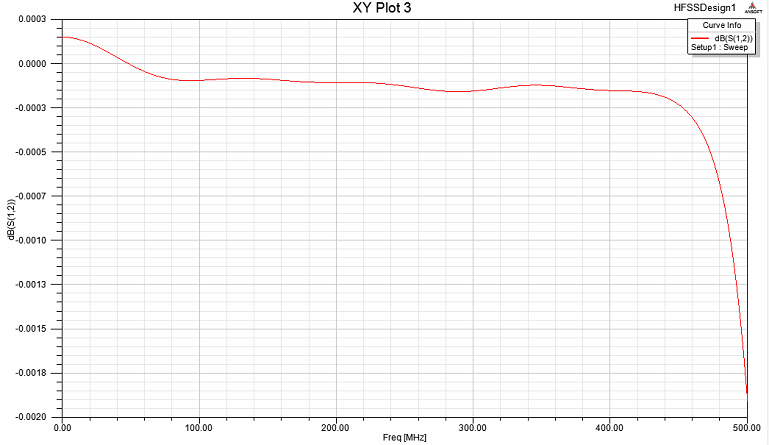Click the 400.00 x-axis tick label
This screenshot has width=769, height=445.
click(610, 427)
